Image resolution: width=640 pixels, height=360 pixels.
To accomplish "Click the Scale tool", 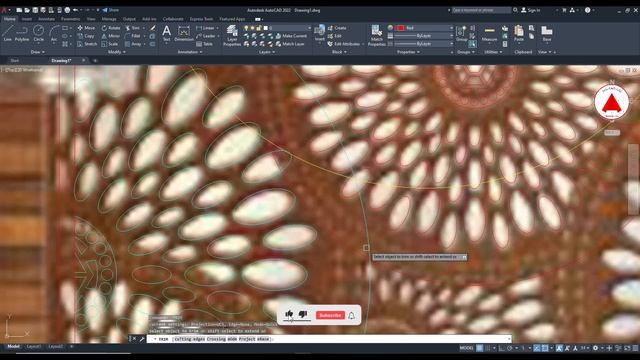I will [110, 44].
